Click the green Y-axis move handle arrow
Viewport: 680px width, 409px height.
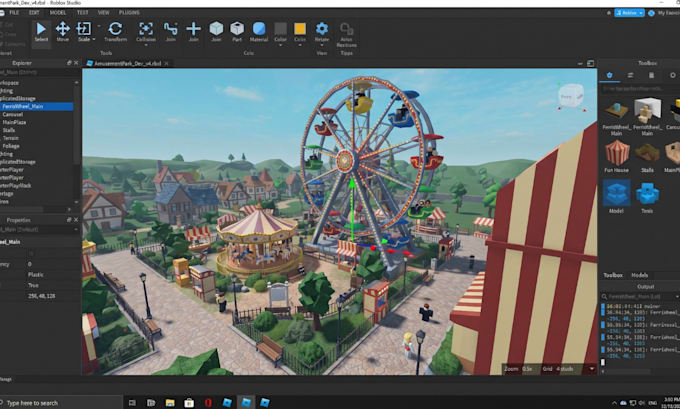352,183
